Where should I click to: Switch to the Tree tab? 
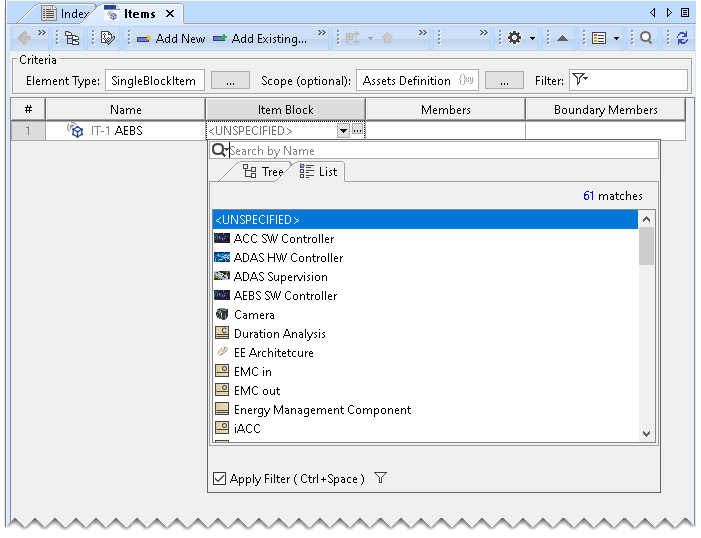click(x=263, y=172)
